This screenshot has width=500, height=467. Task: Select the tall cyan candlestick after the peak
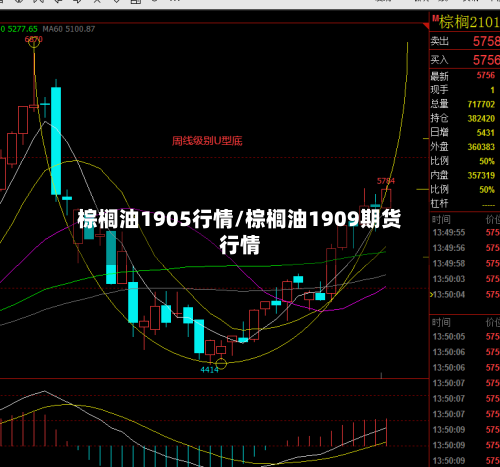[x=56, y=141]
